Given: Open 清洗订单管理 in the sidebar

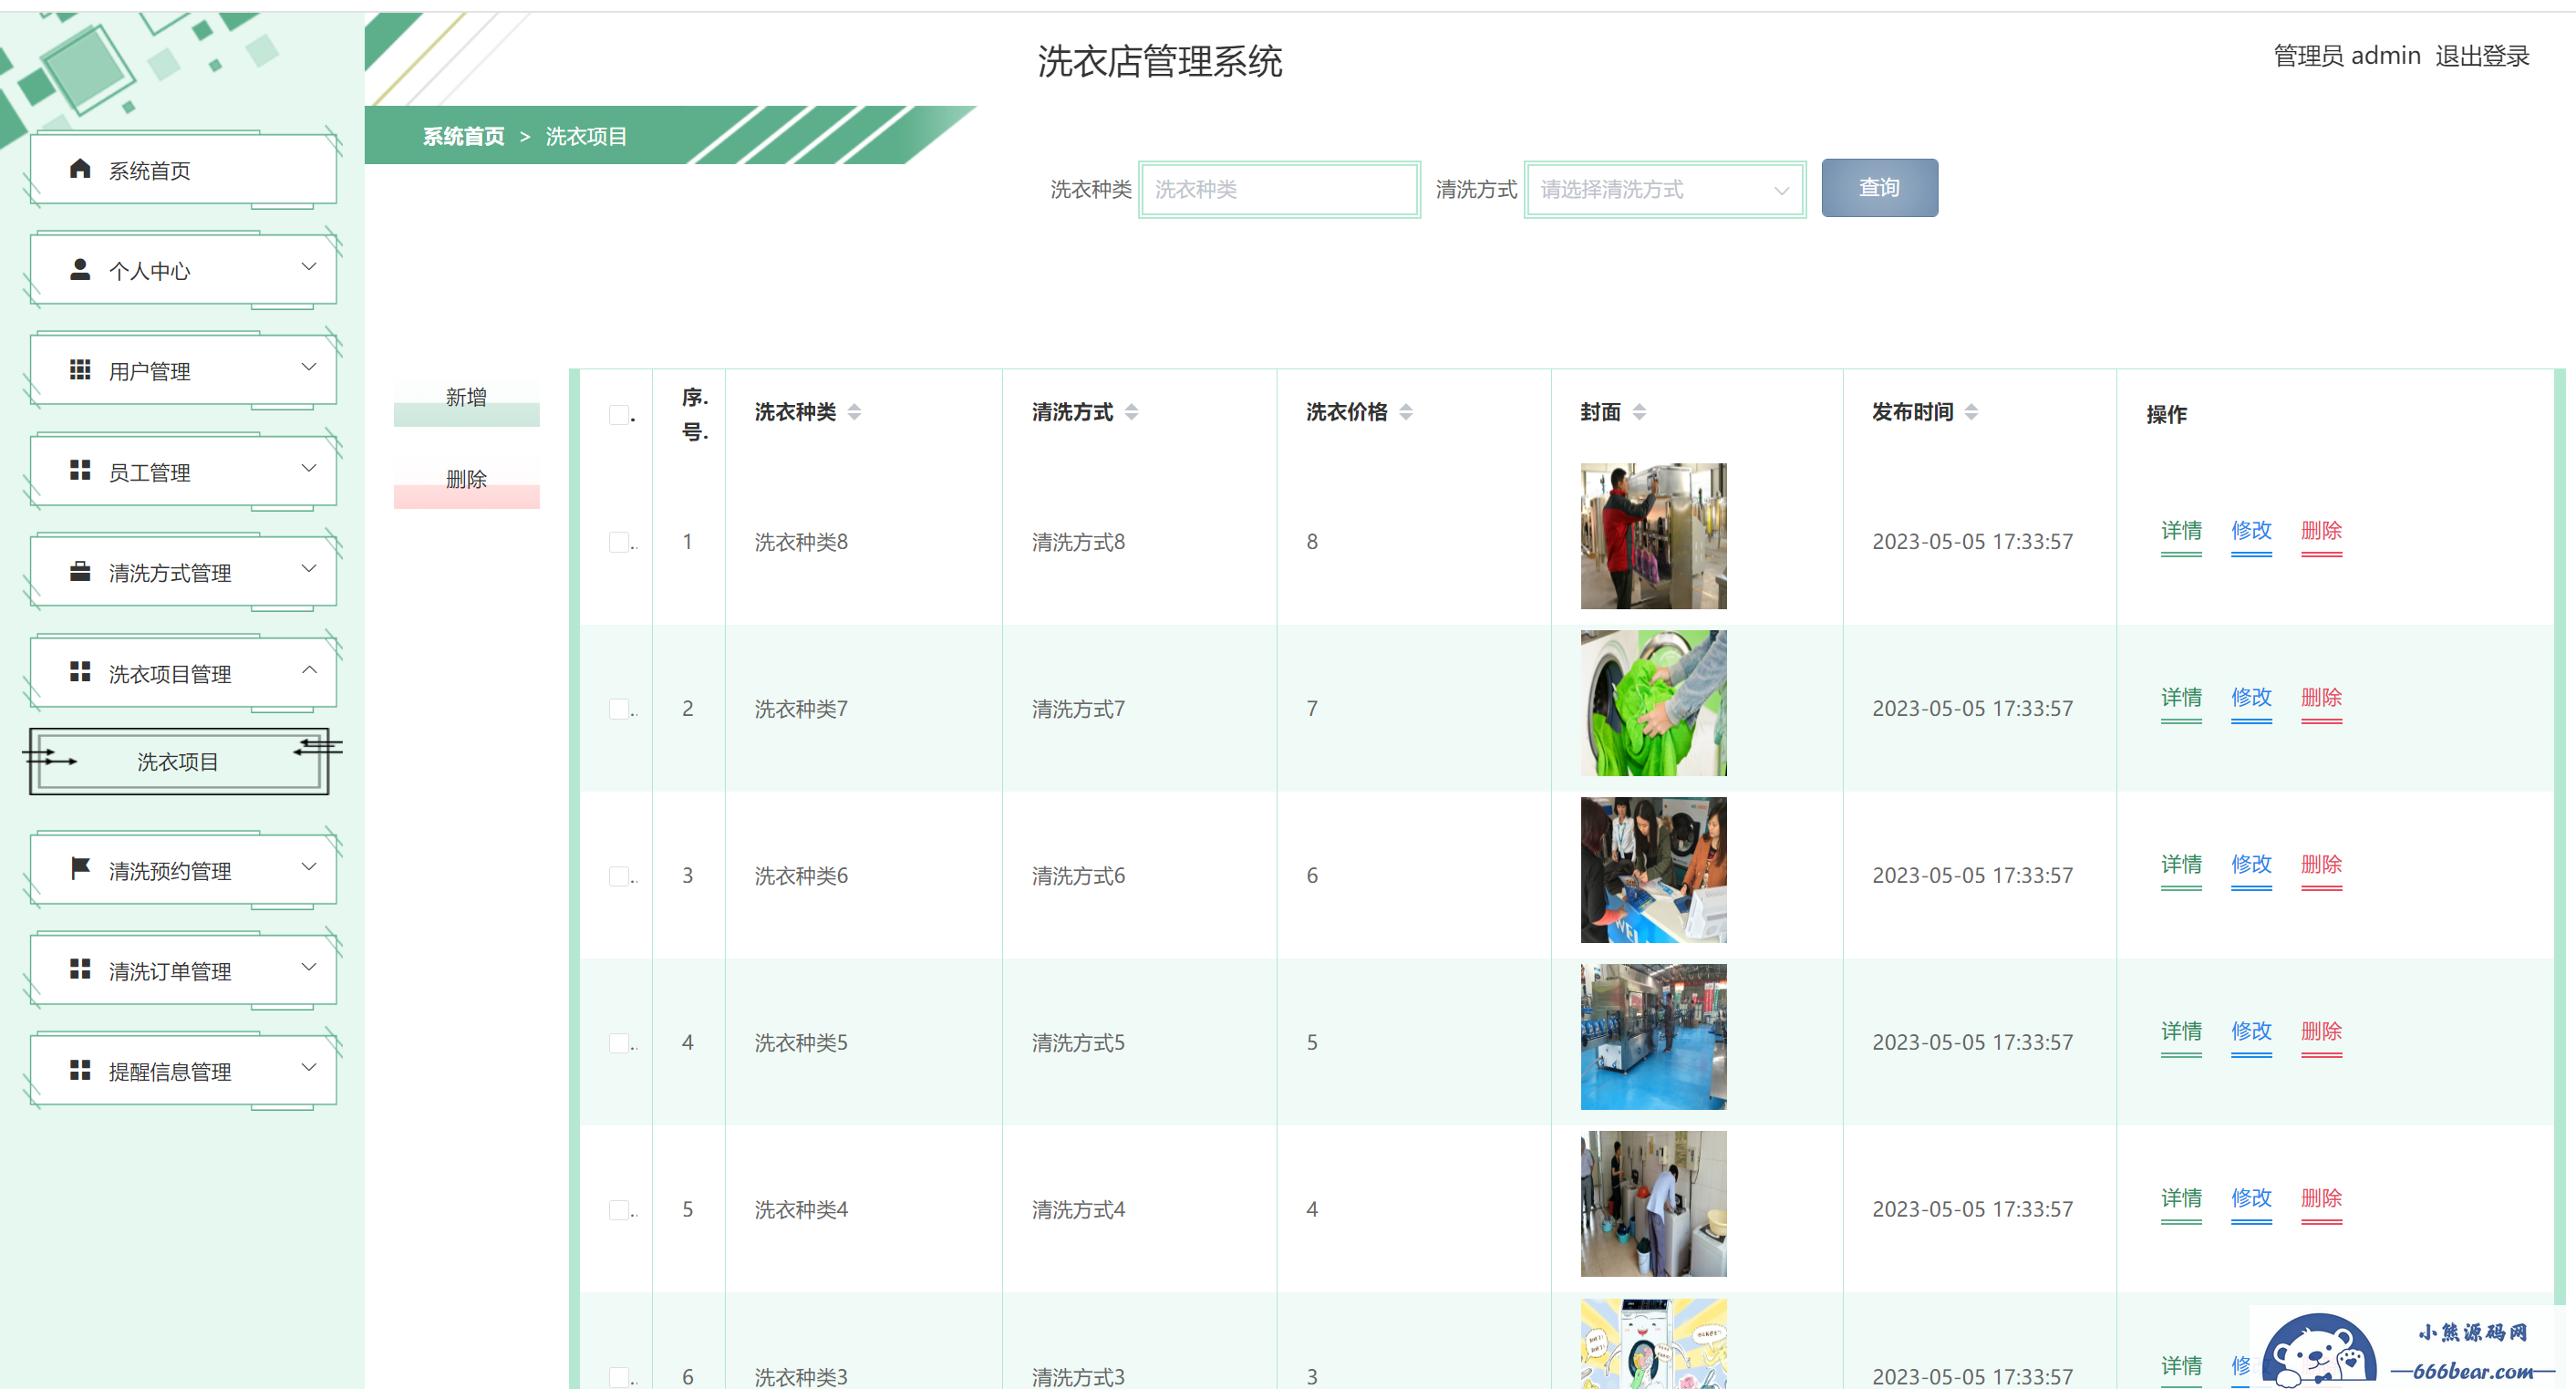Looking at the screenshot, I should point(183,970).
